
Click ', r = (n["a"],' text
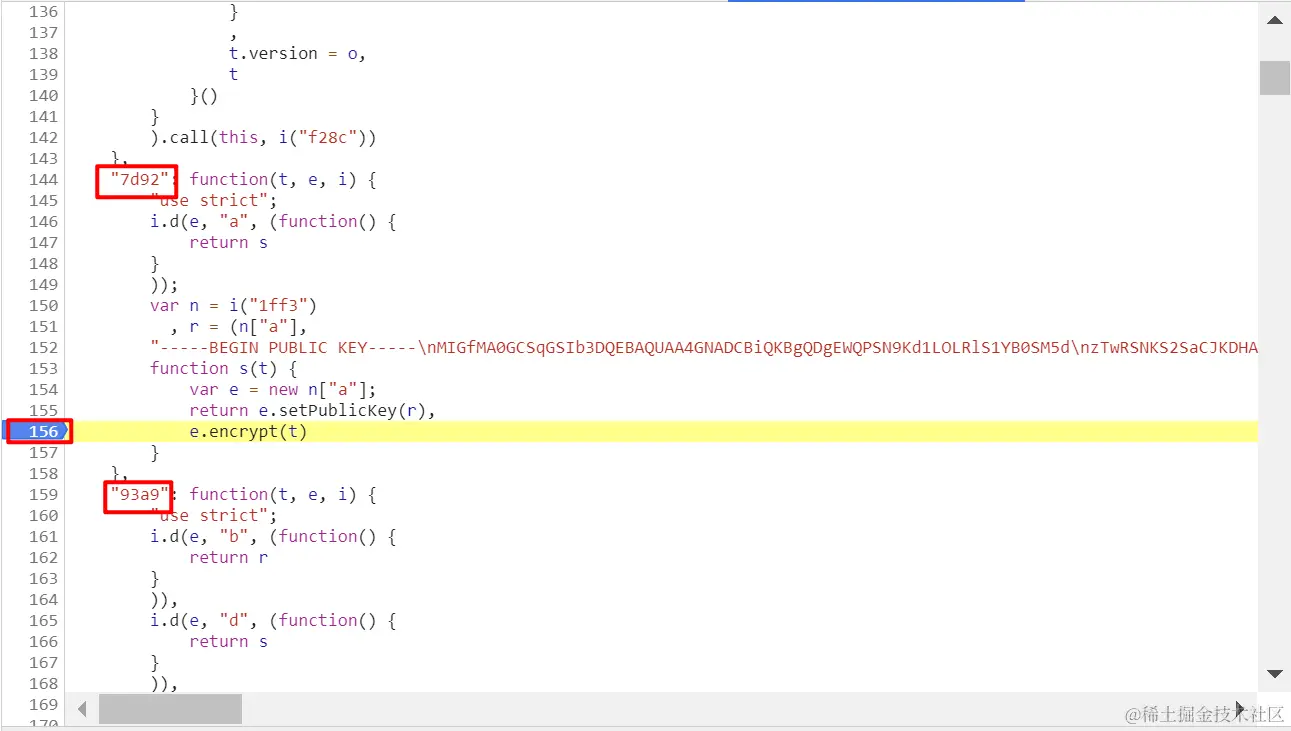click(x=239, y=326)
